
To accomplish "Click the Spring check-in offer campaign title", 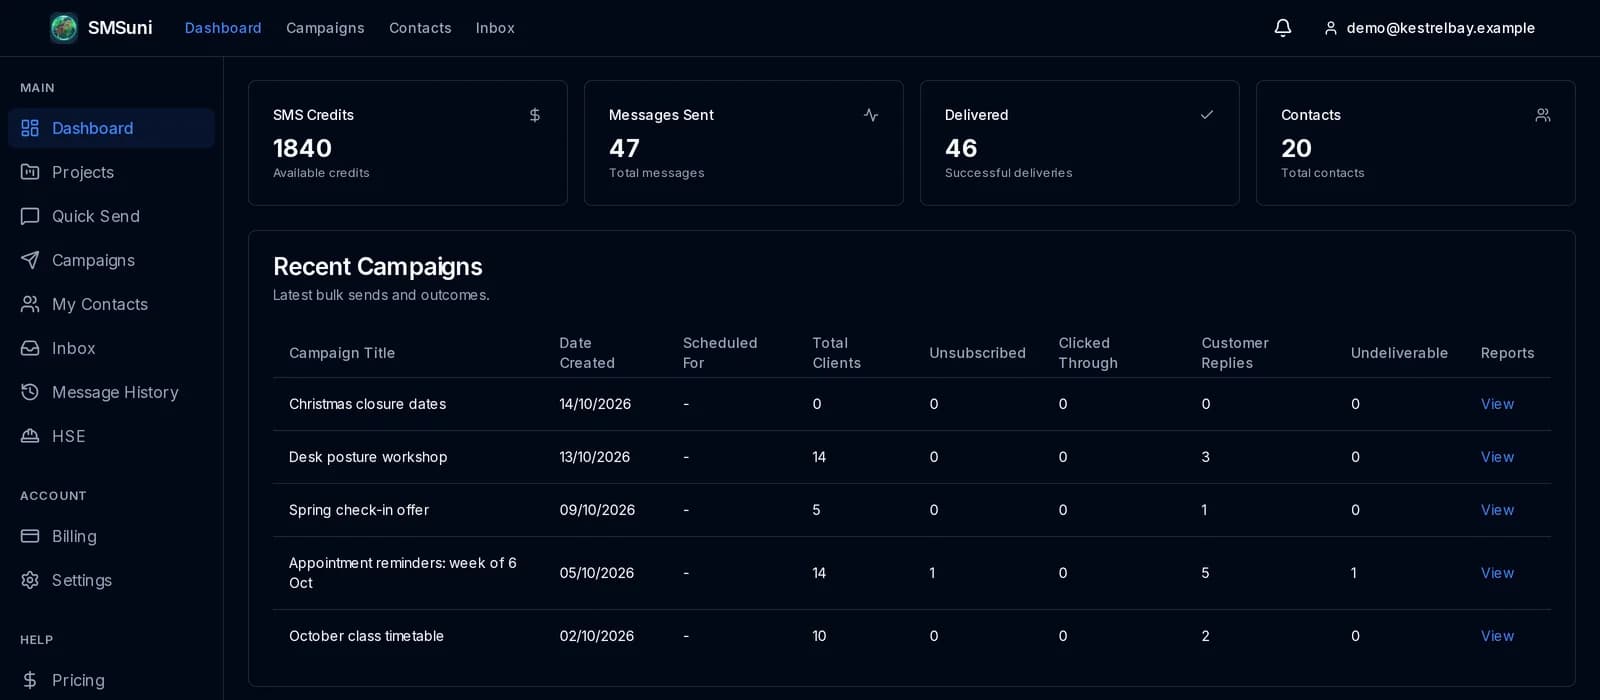I will pos(359,510).
